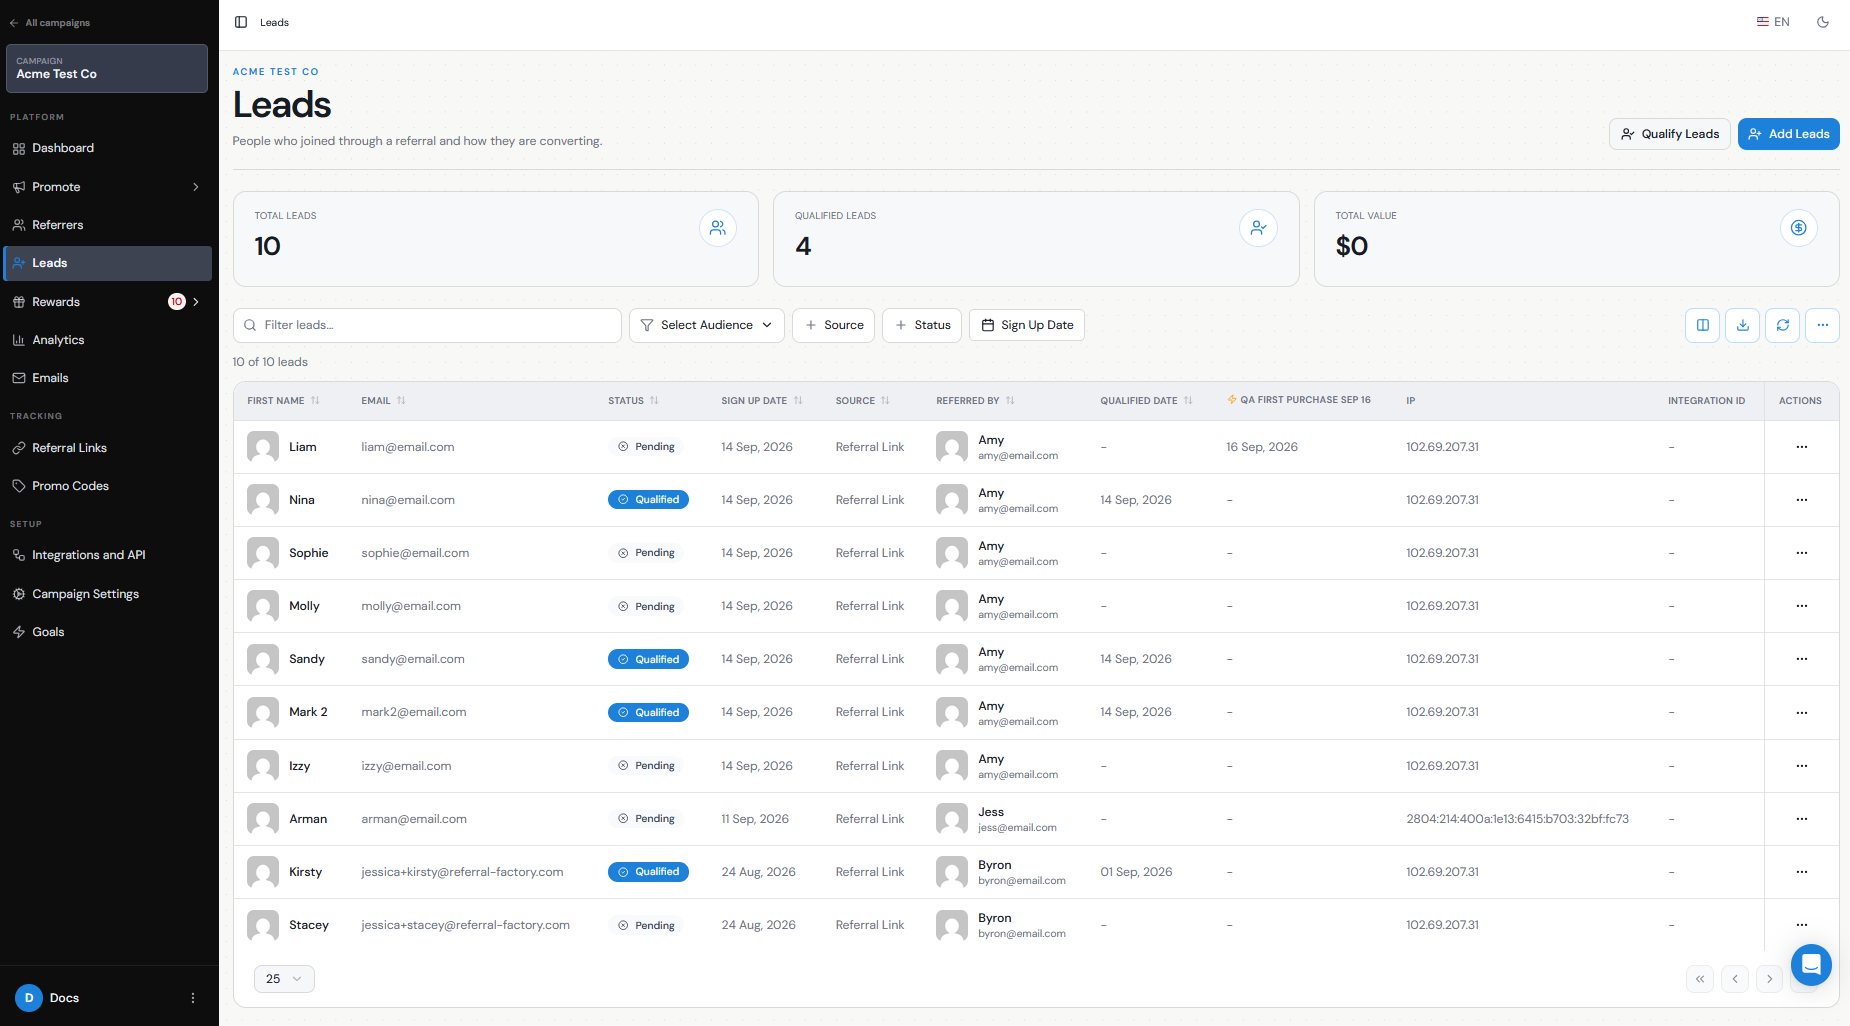Switch to dark mode moon icon
This screenshot has width=1850, height=1026.
(1823, 22)
